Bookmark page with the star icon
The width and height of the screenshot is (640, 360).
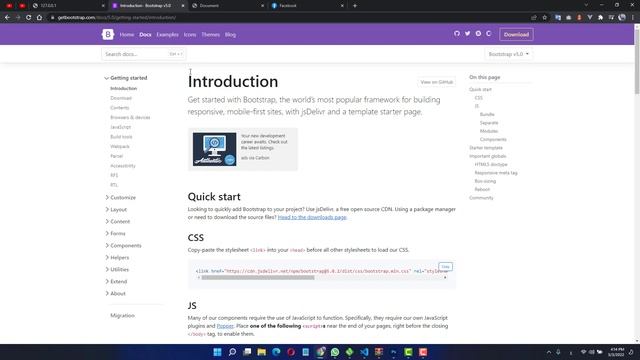coord(544,18)
